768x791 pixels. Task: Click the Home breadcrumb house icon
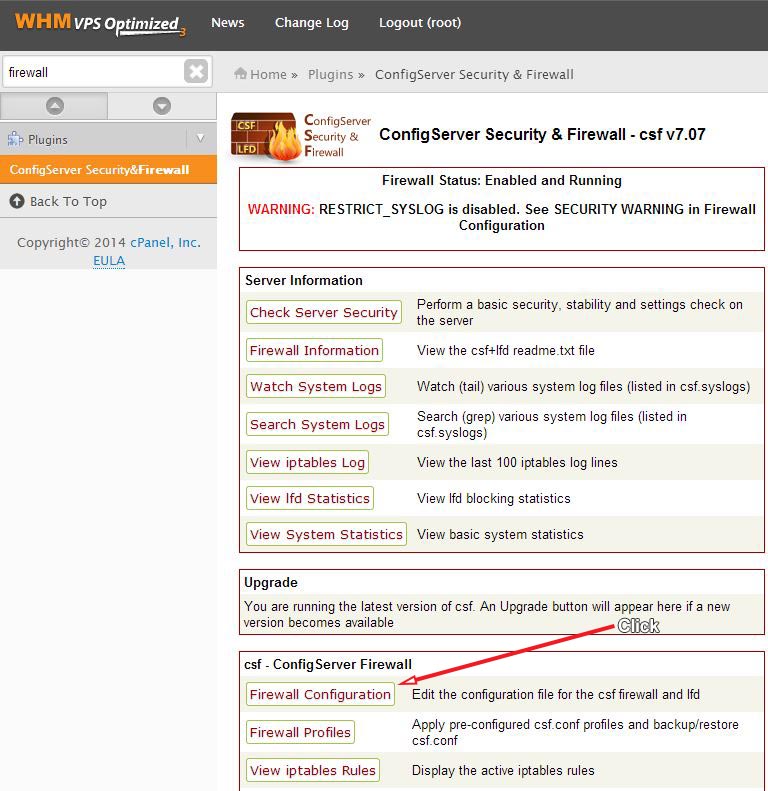(x=241, y=74)
